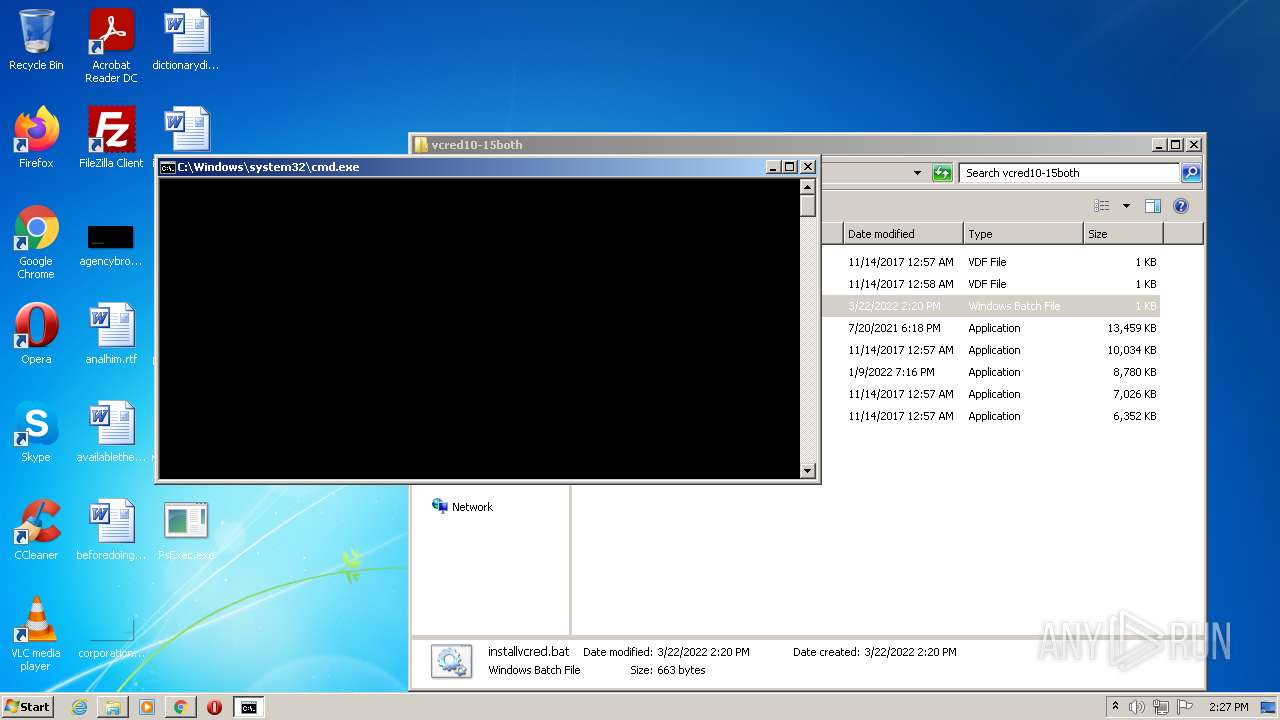The width and height of the screenshot is (1280, 720).
Task: Open the Opera desktop shortcut
Action: 36,333
